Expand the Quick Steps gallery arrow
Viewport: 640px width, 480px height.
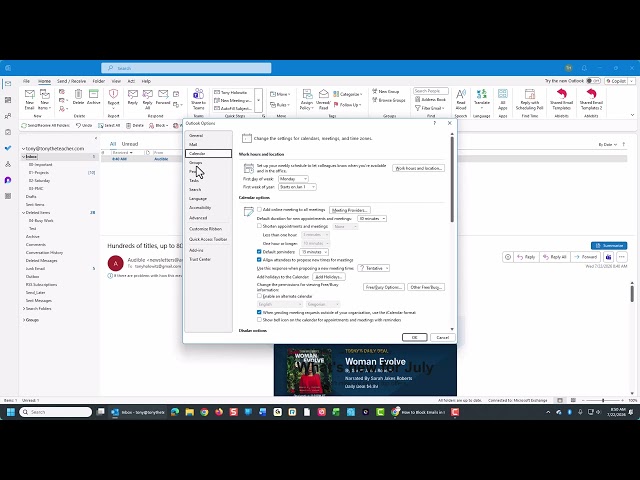(258, 100)
